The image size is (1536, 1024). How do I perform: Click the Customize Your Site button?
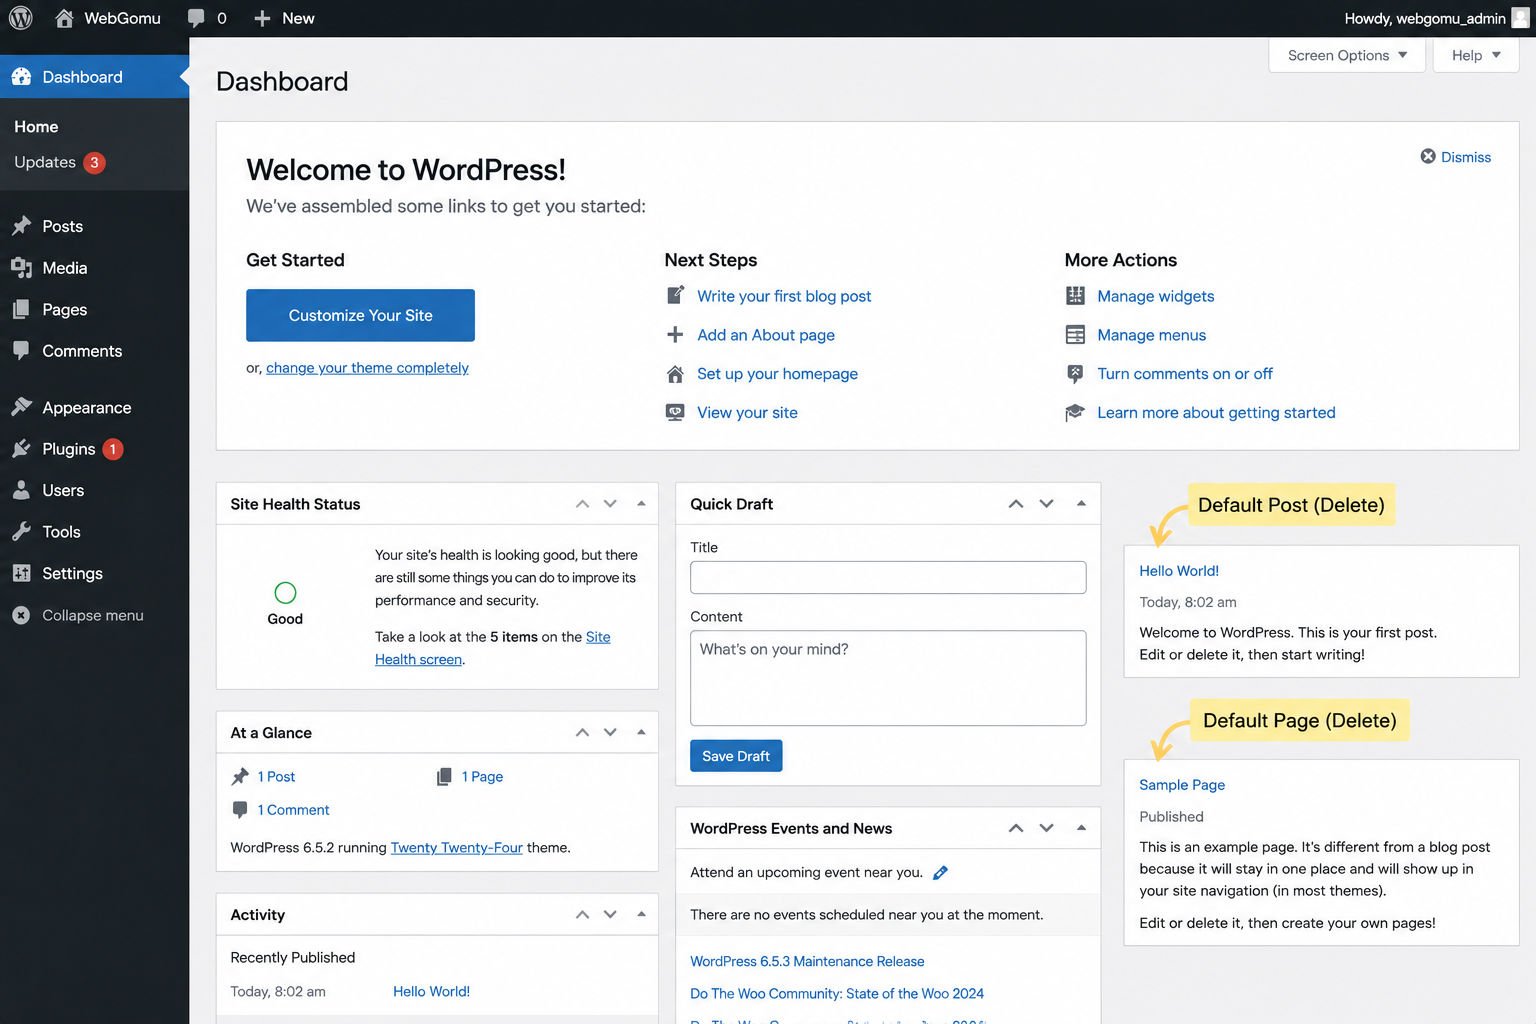pos(360,315)
